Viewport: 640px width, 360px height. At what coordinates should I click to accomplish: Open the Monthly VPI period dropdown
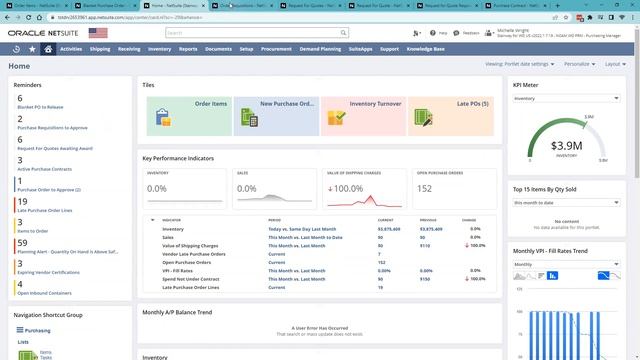click(567, 264)
